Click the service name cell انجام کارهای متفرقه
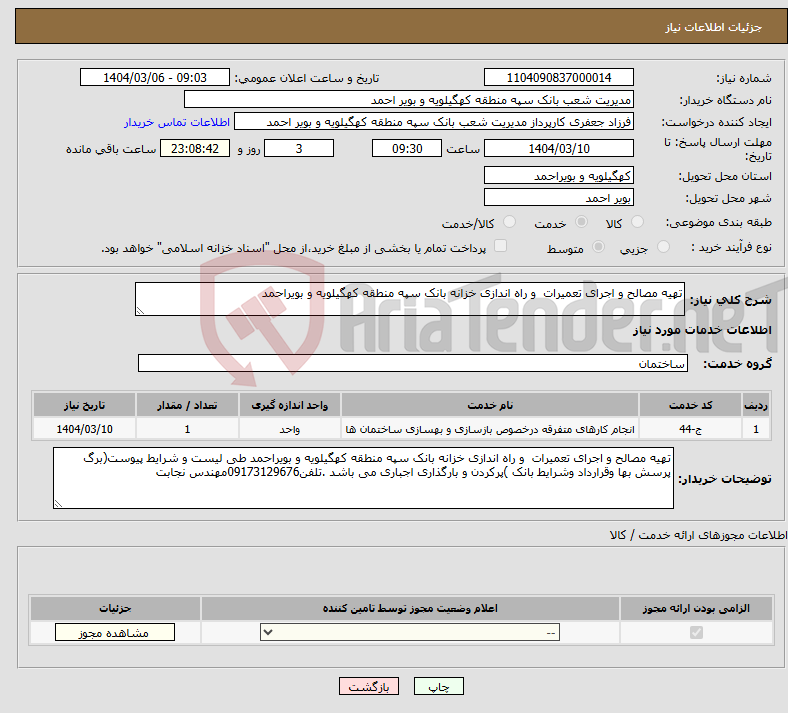Screen dimensions: 788x713 point(490,429)
